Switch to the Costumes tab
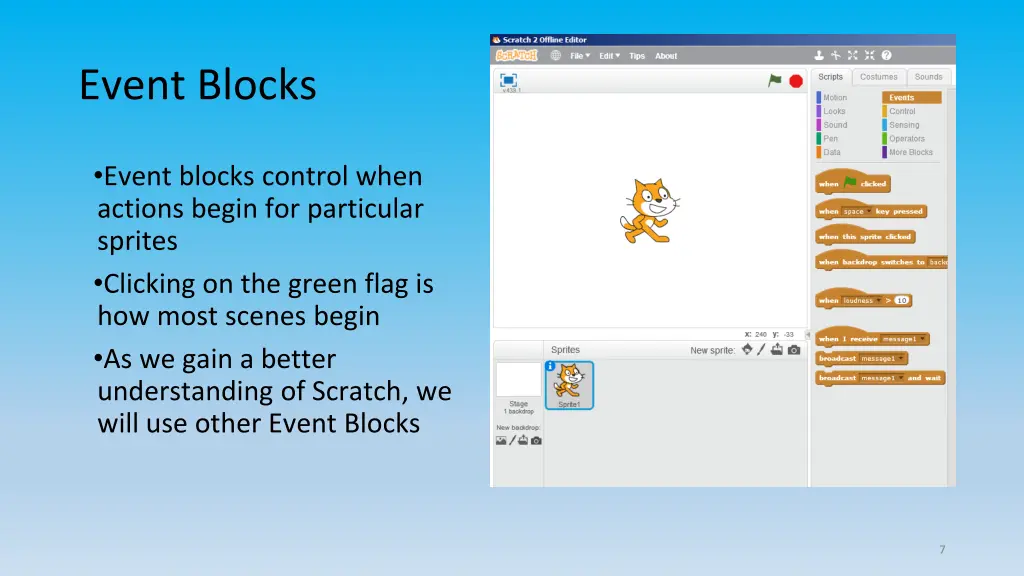This screenshot has width=1024, height=576. point(878,77)
